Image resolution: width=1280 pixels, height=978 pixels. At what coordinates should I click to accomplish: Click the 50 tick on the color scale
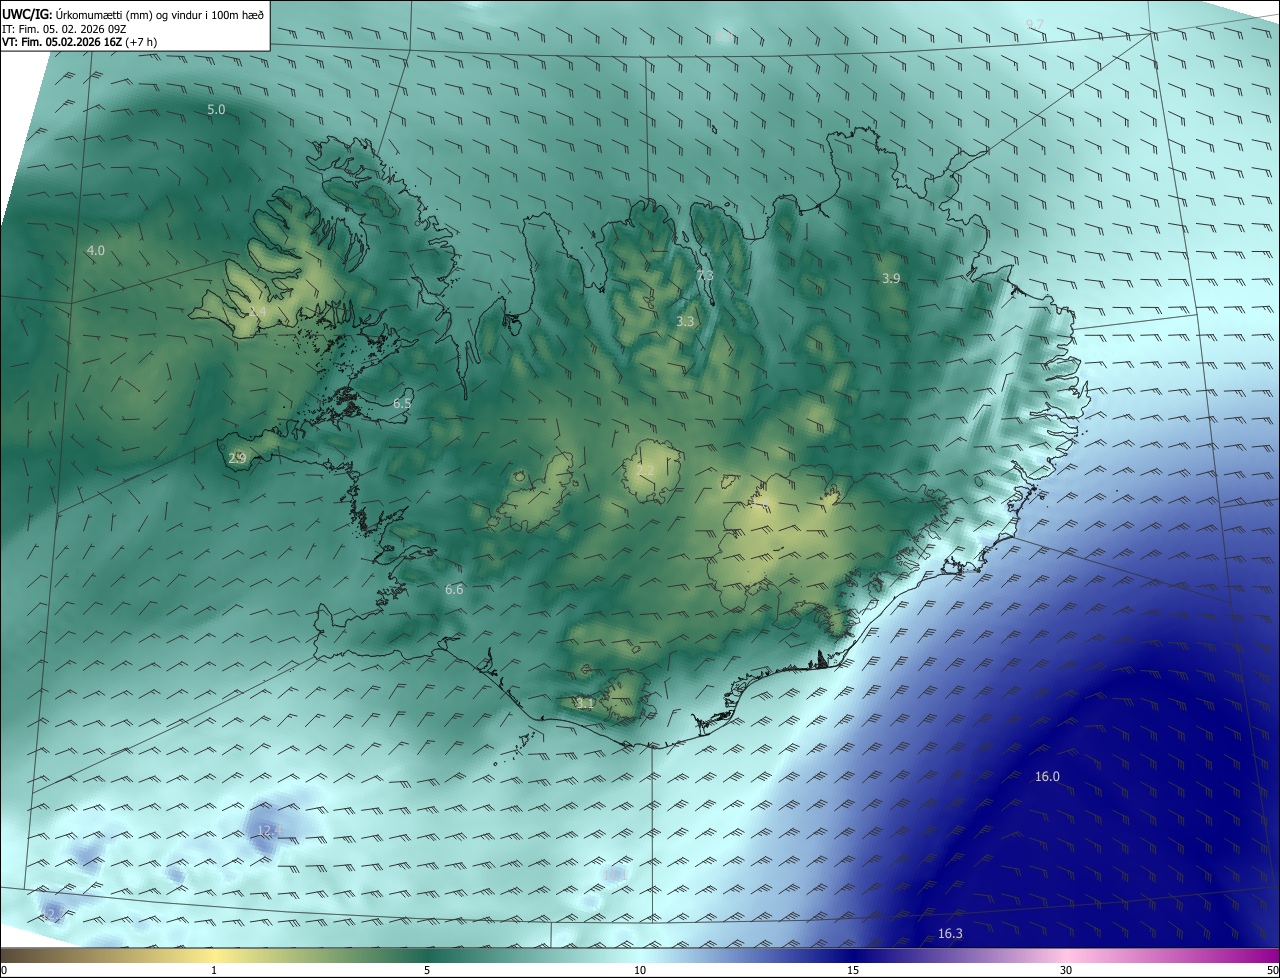(x=1272, y=970)
